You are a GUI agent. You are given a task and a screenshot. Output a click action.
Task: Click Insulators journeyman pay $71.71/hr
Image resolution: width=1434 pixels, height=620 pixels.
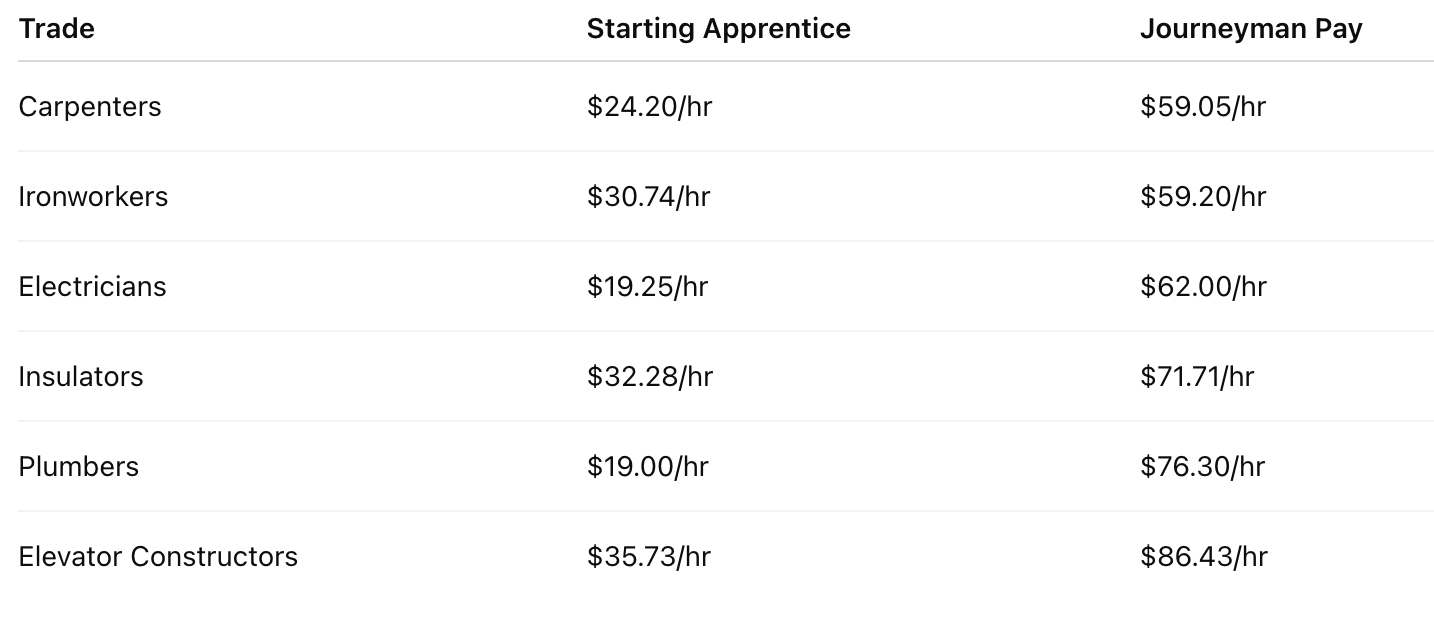1196,377
